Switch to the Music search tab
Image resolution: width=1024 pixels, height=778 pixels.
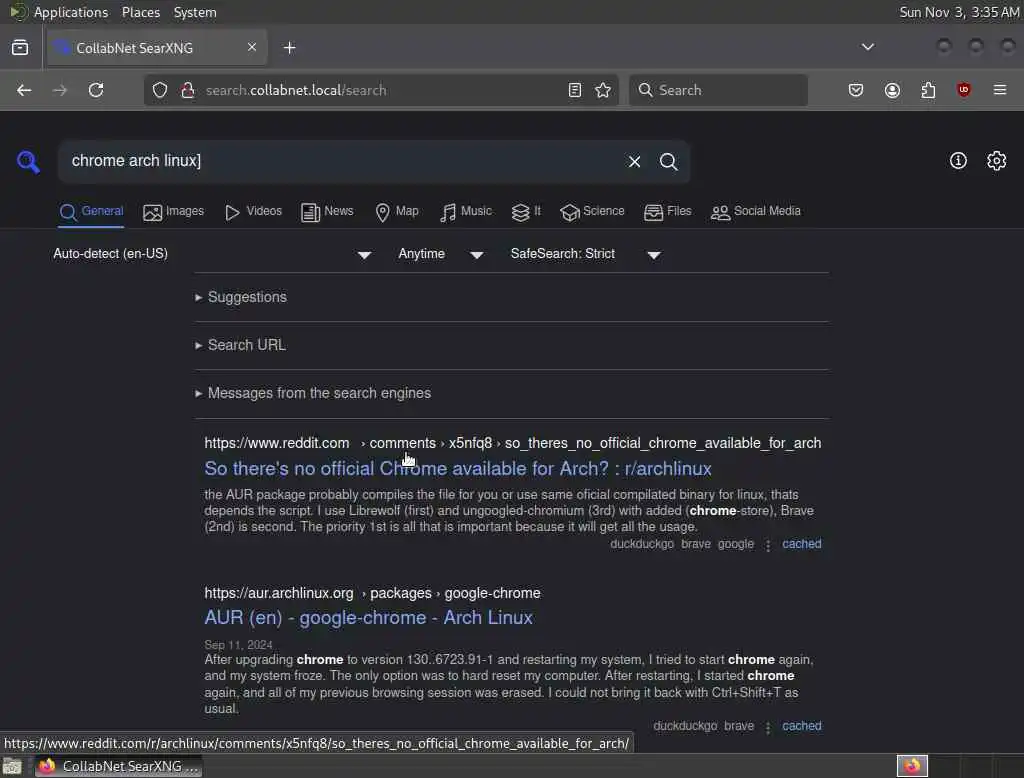[x=466, y=212]
